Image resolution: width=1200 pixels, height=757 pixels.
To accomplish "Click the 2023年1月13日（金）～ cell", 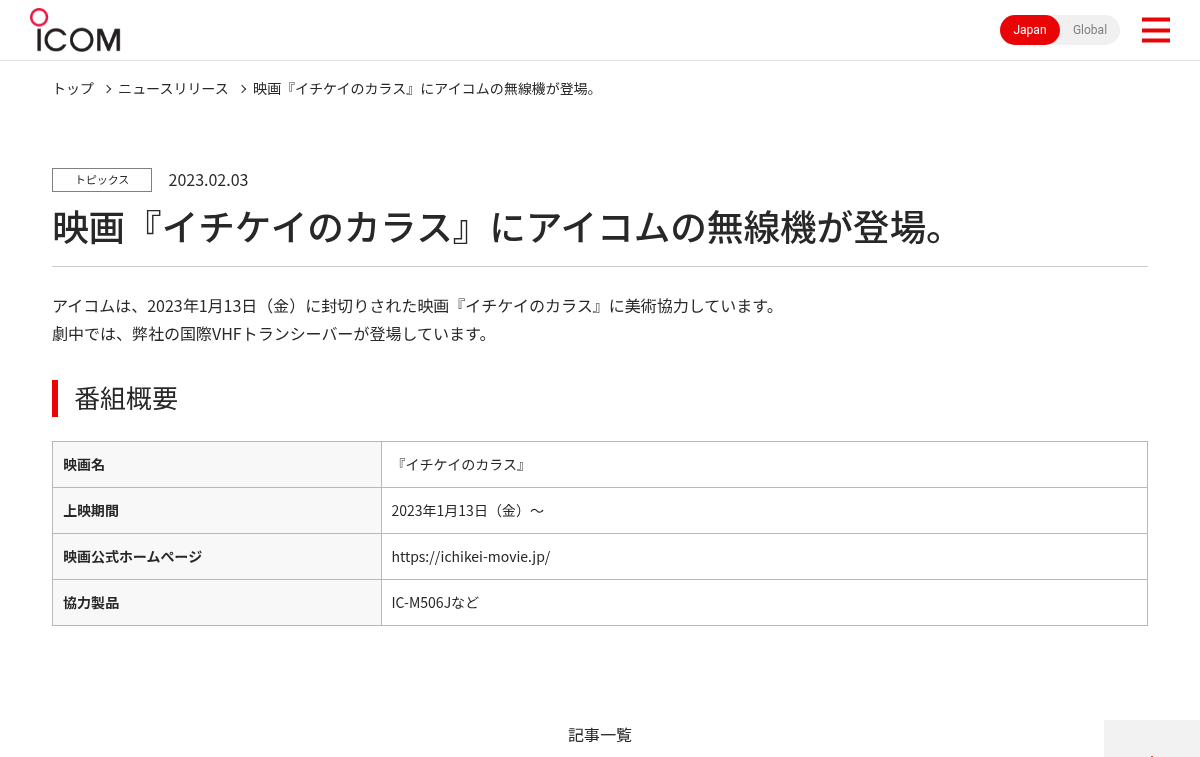I will (764, 511).
